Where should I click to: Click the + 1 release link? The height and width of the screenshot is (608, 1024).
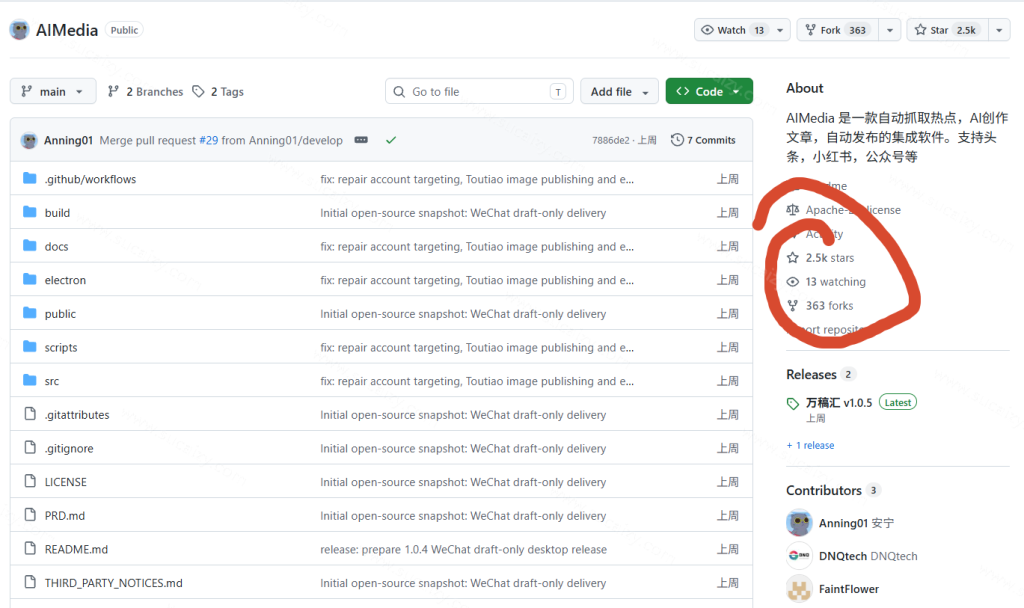coord(810,445)
